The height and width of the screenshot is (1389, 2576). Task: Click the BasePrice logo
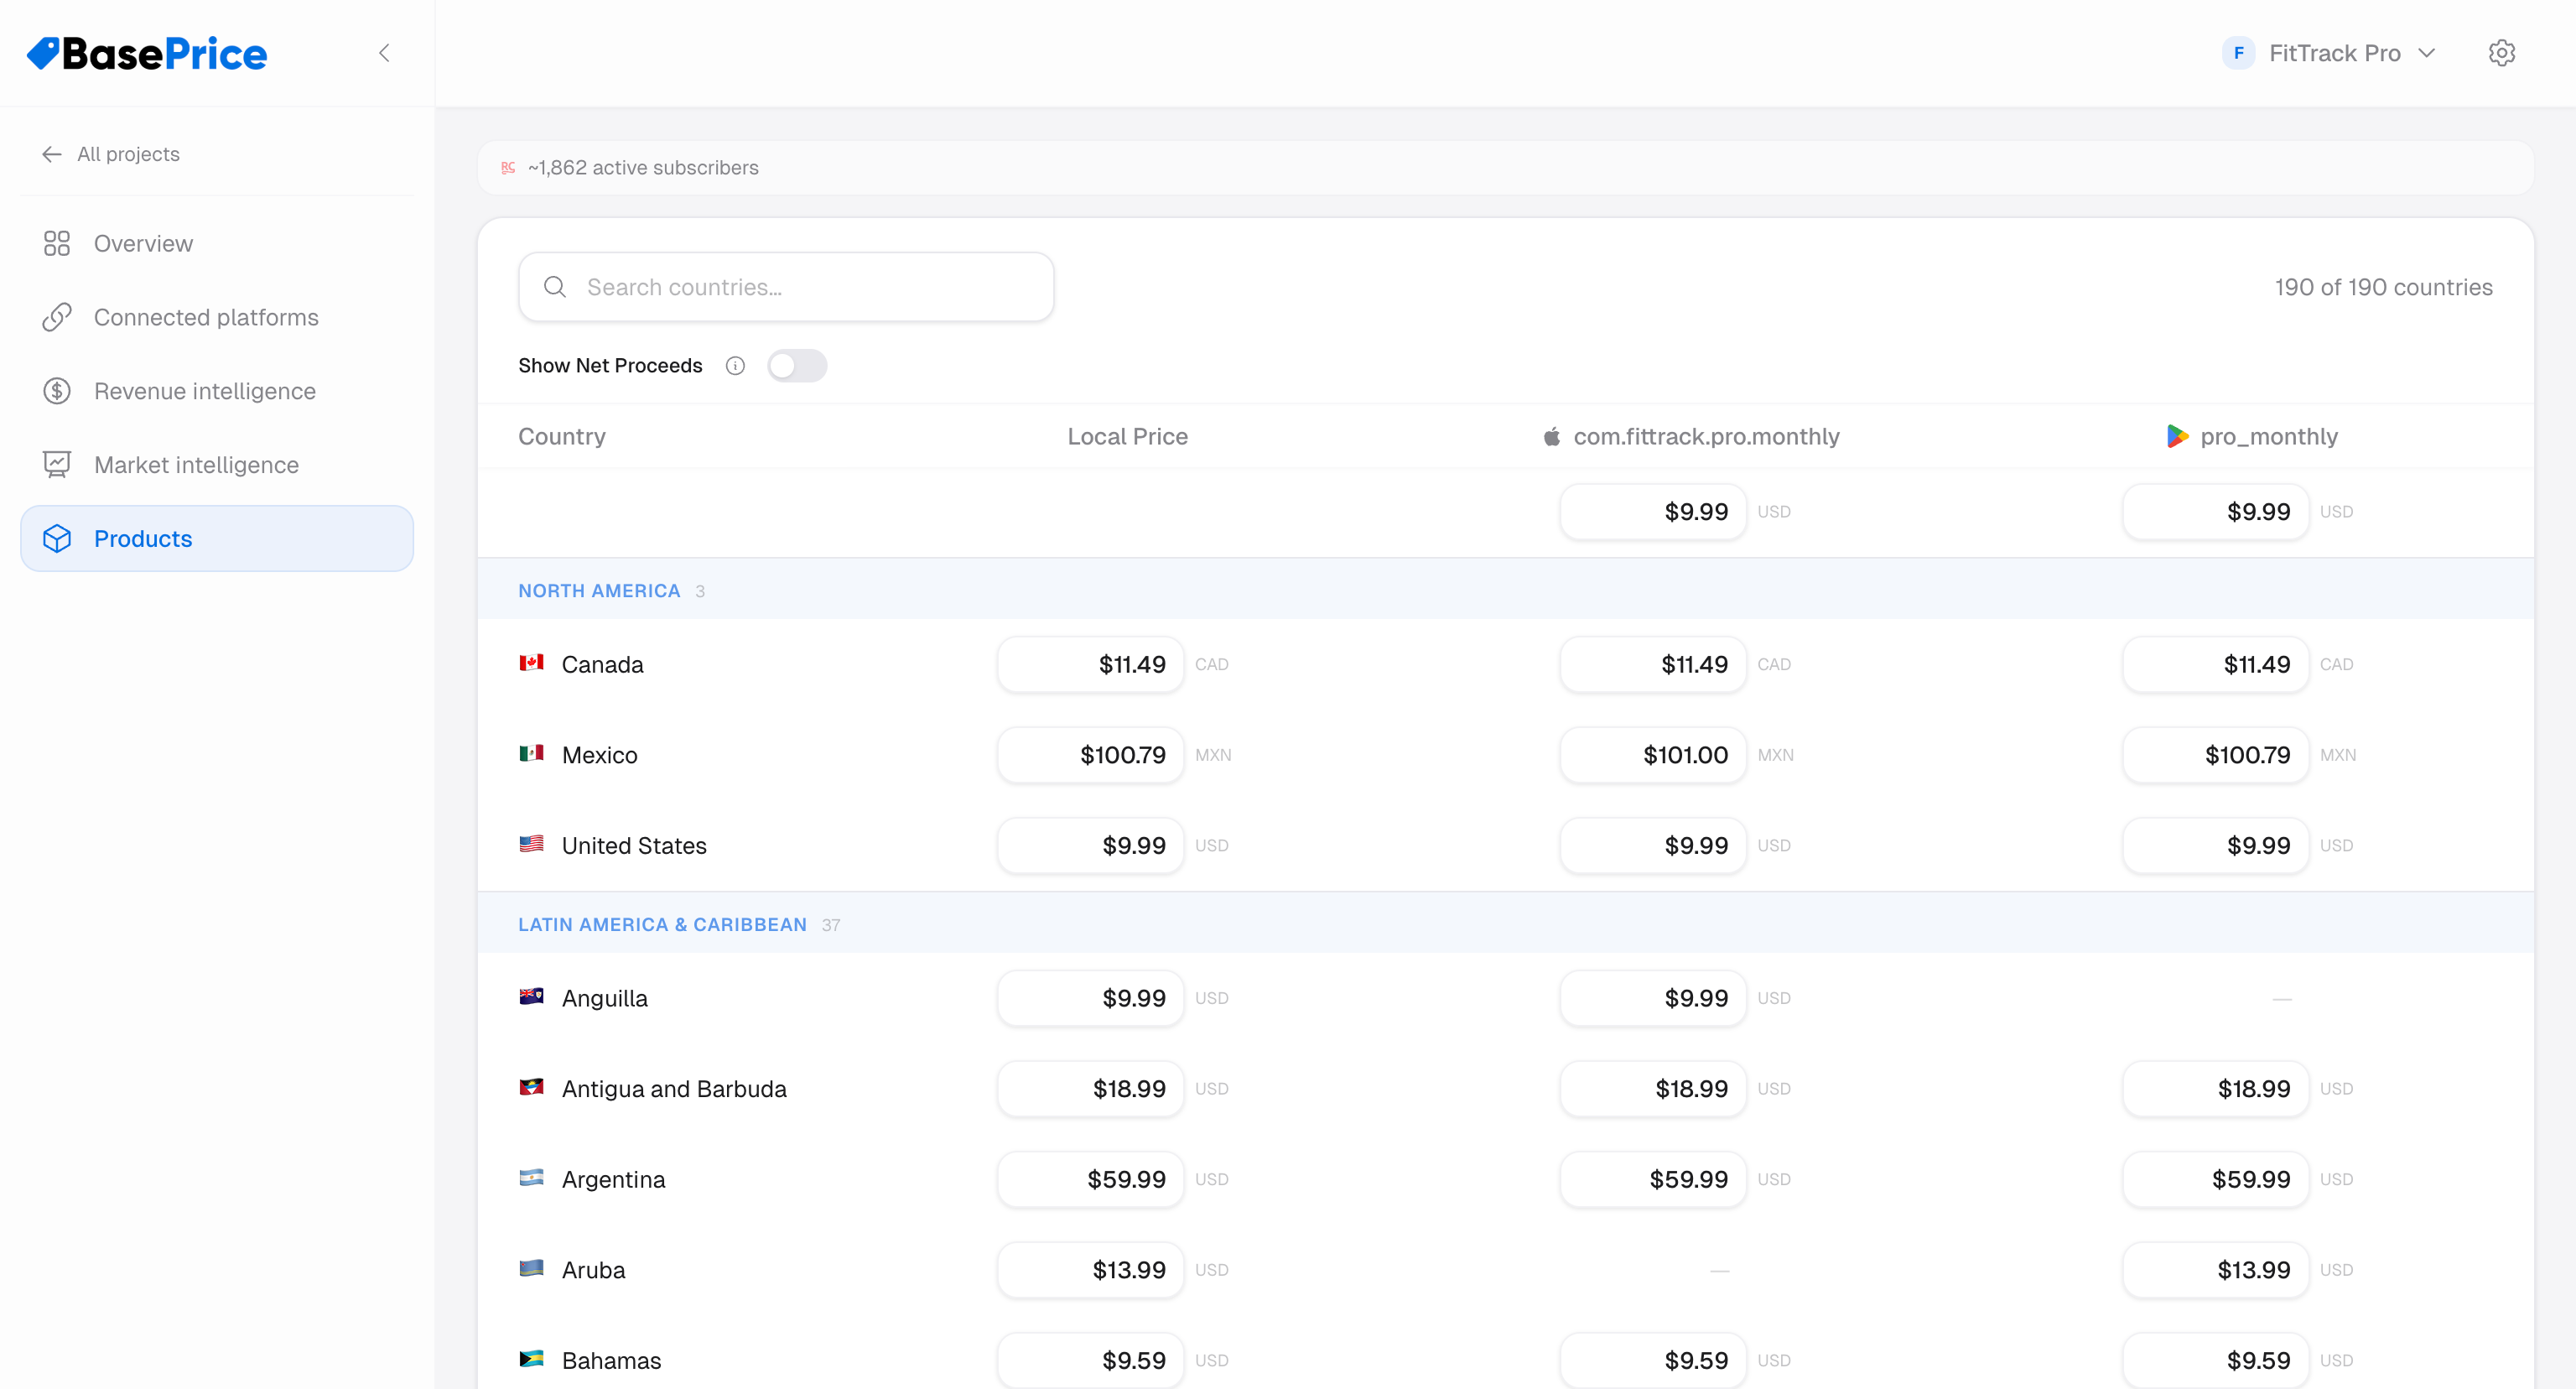pos(147,54)
